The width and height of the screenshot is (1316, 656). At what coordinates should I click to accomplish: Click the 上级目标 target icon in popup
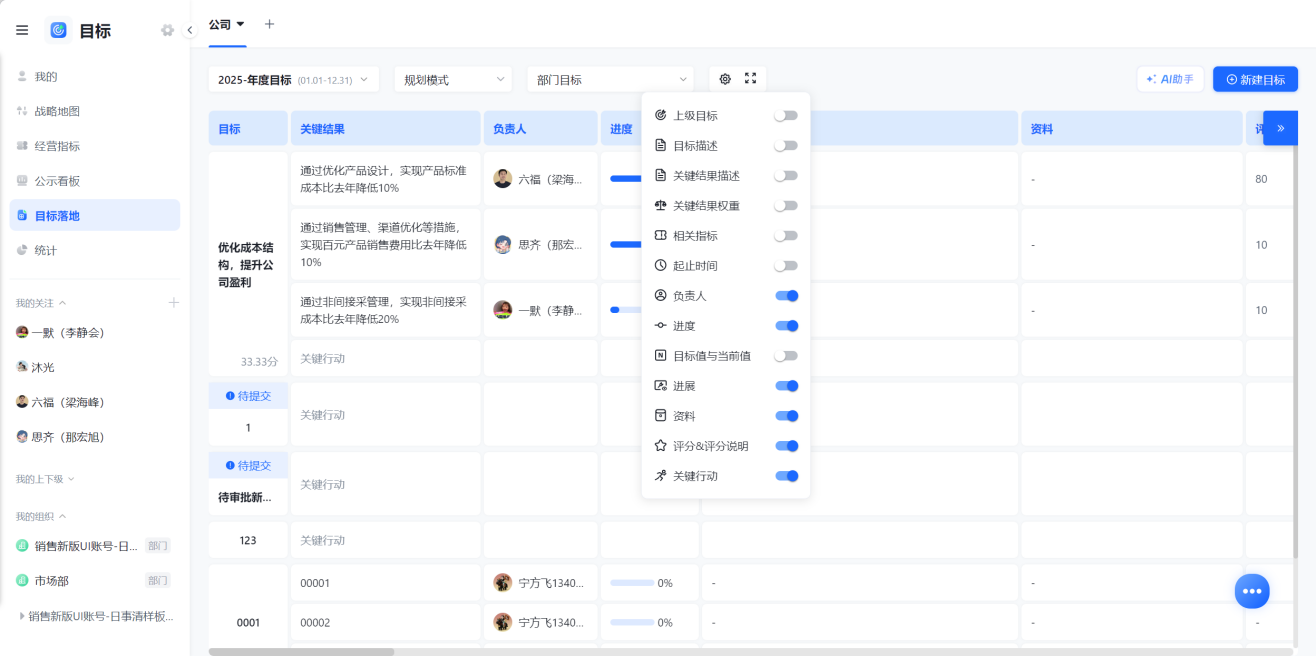pyautogui.click(x=660, y=115)
